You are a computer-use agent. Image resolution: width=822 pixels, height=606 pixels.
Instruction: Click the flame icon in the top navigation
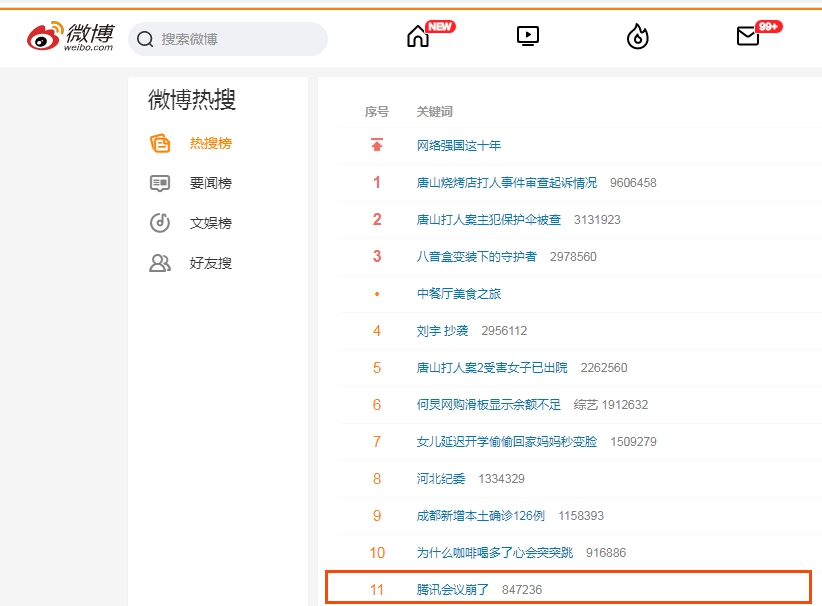click(x=637, y=37)
